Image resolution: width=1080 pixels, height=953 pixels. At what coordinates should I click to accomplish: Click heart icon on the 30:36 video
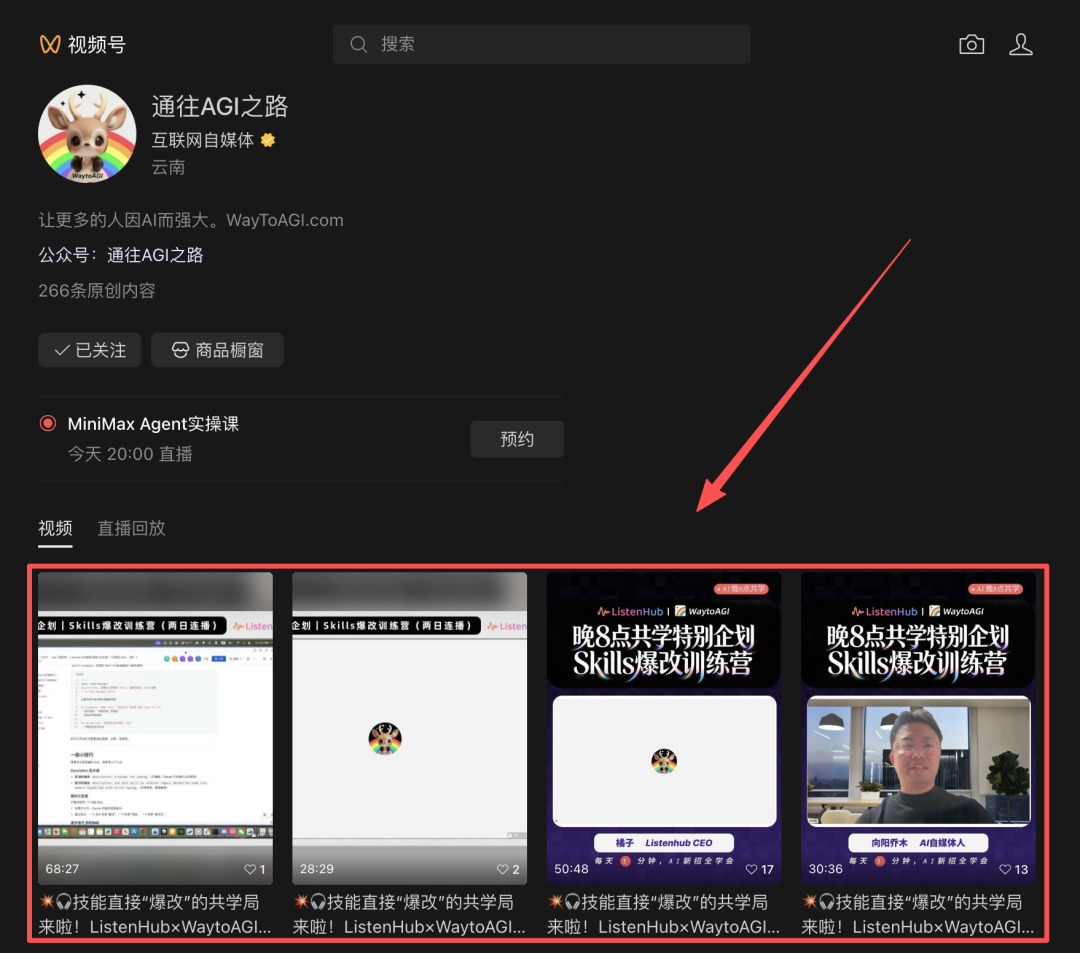[x=1006, y=869]
